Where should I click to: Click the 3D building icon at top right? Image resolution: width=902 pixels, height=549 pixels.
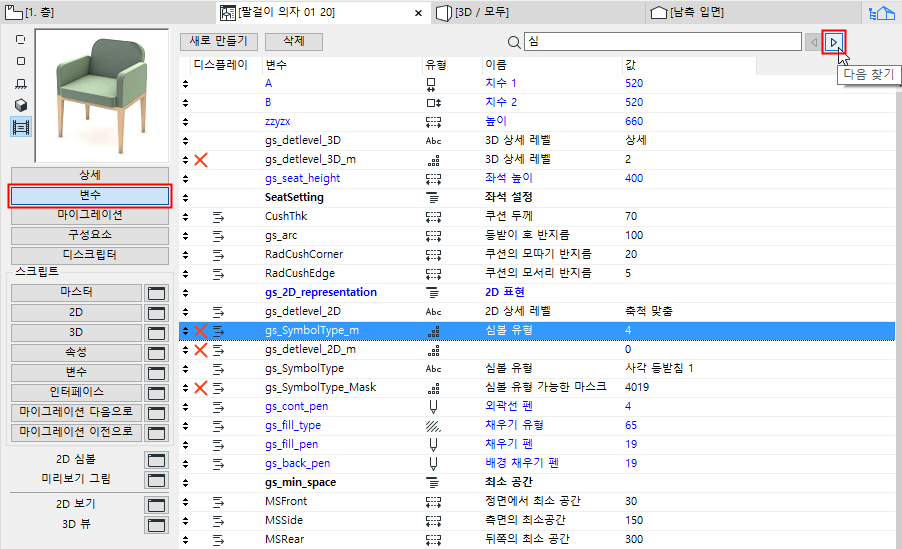coord(881,13)
